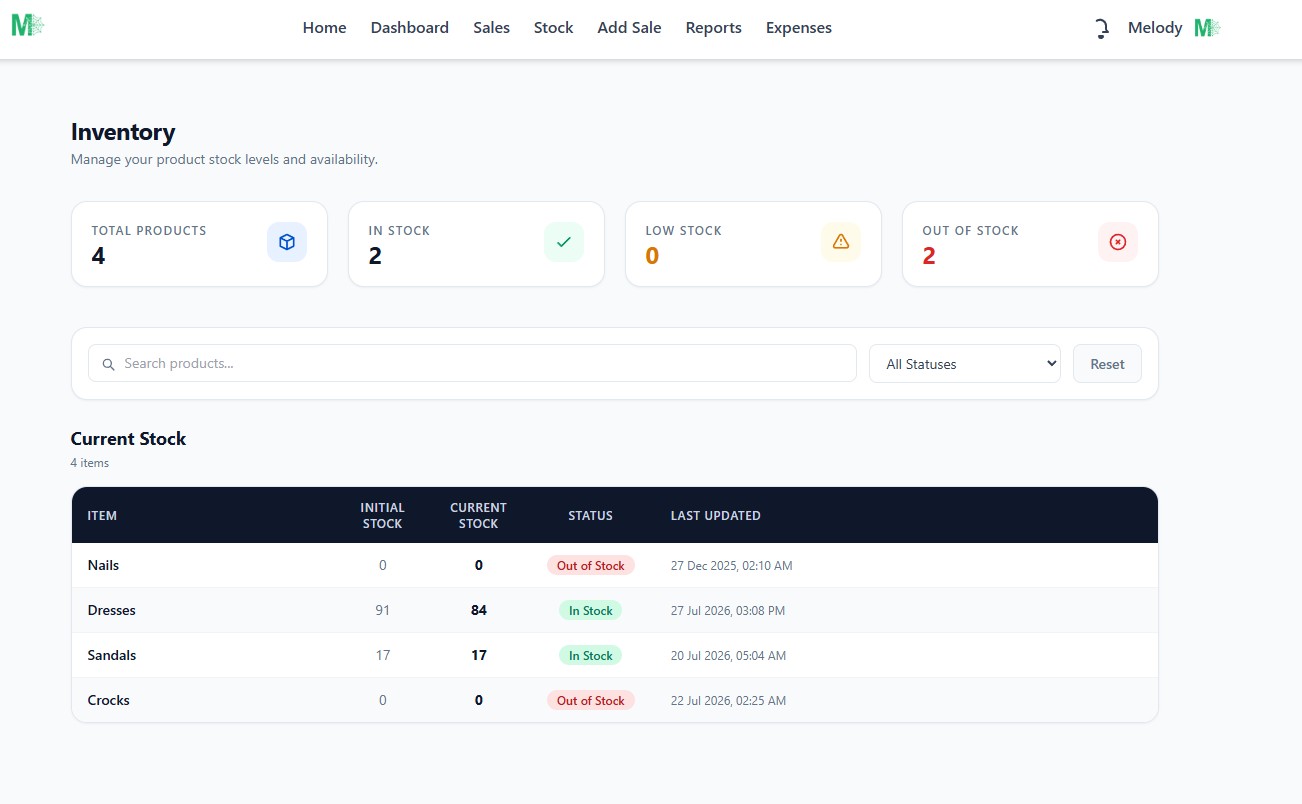1302x804 pixels.
Task: Click the Reset button
Action: [x=1107, y=364]
